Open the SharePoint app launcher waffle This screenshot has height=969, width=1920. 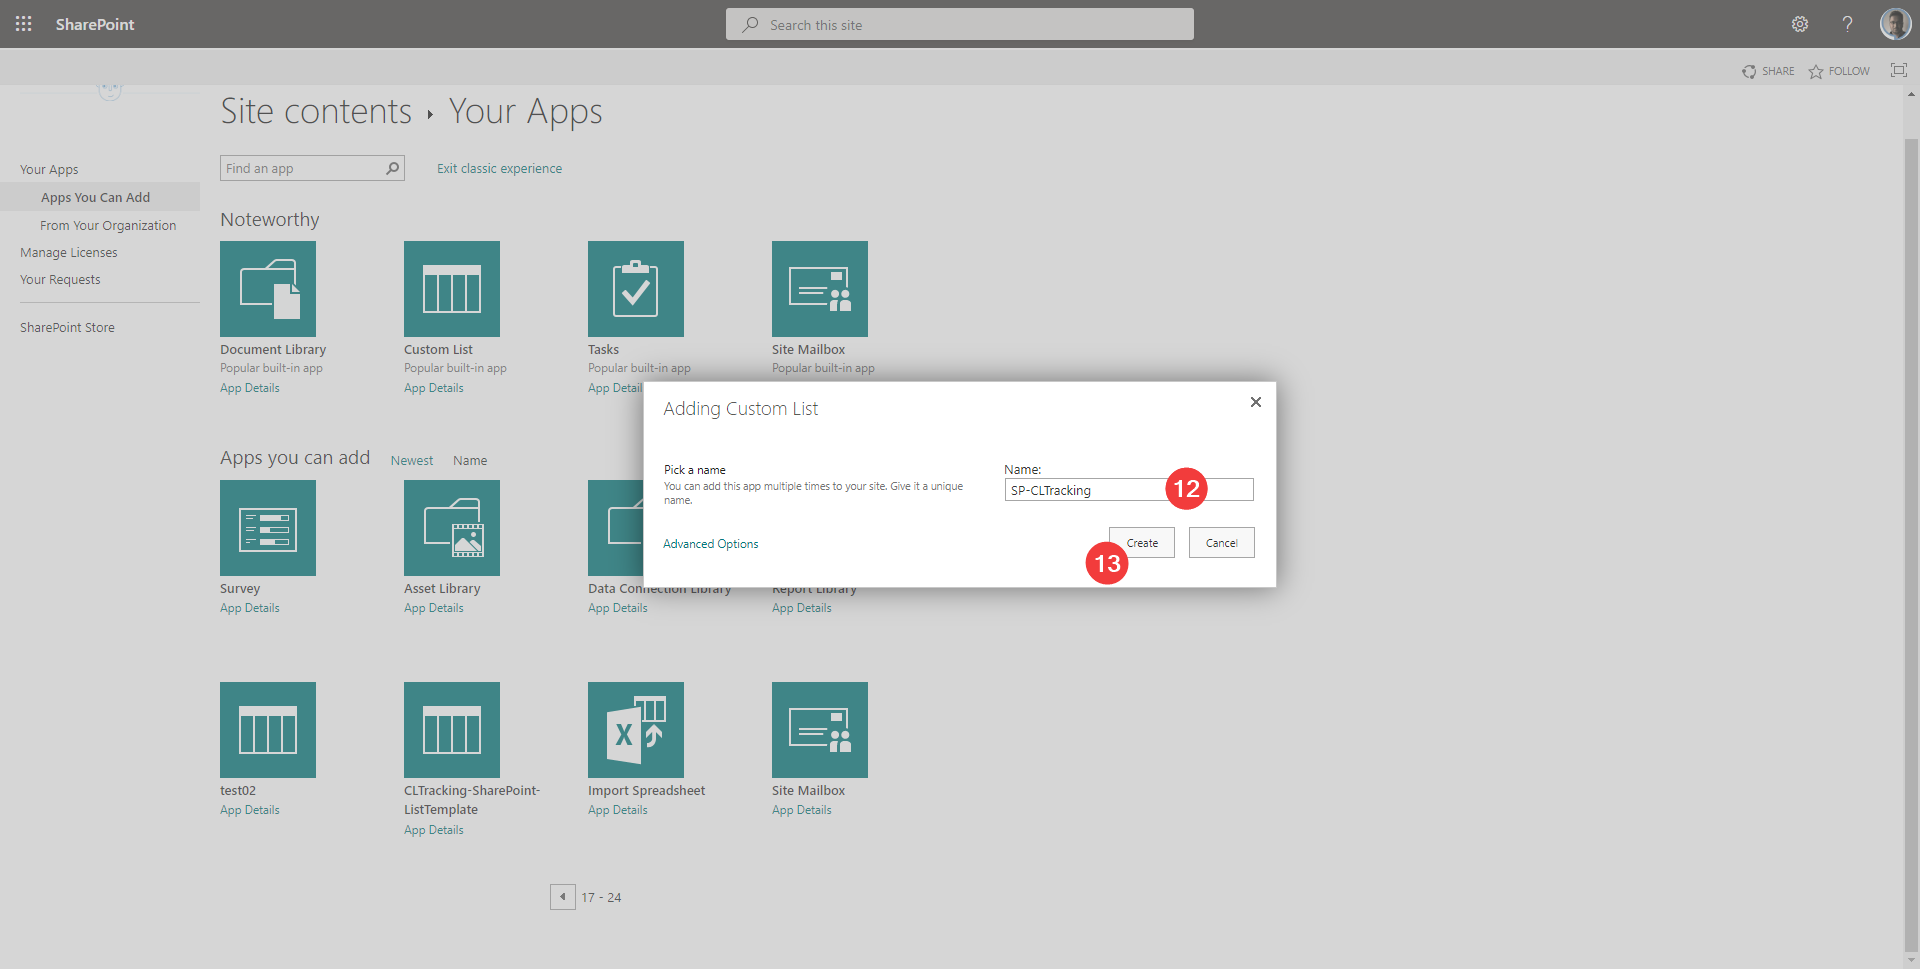point(24,24)
